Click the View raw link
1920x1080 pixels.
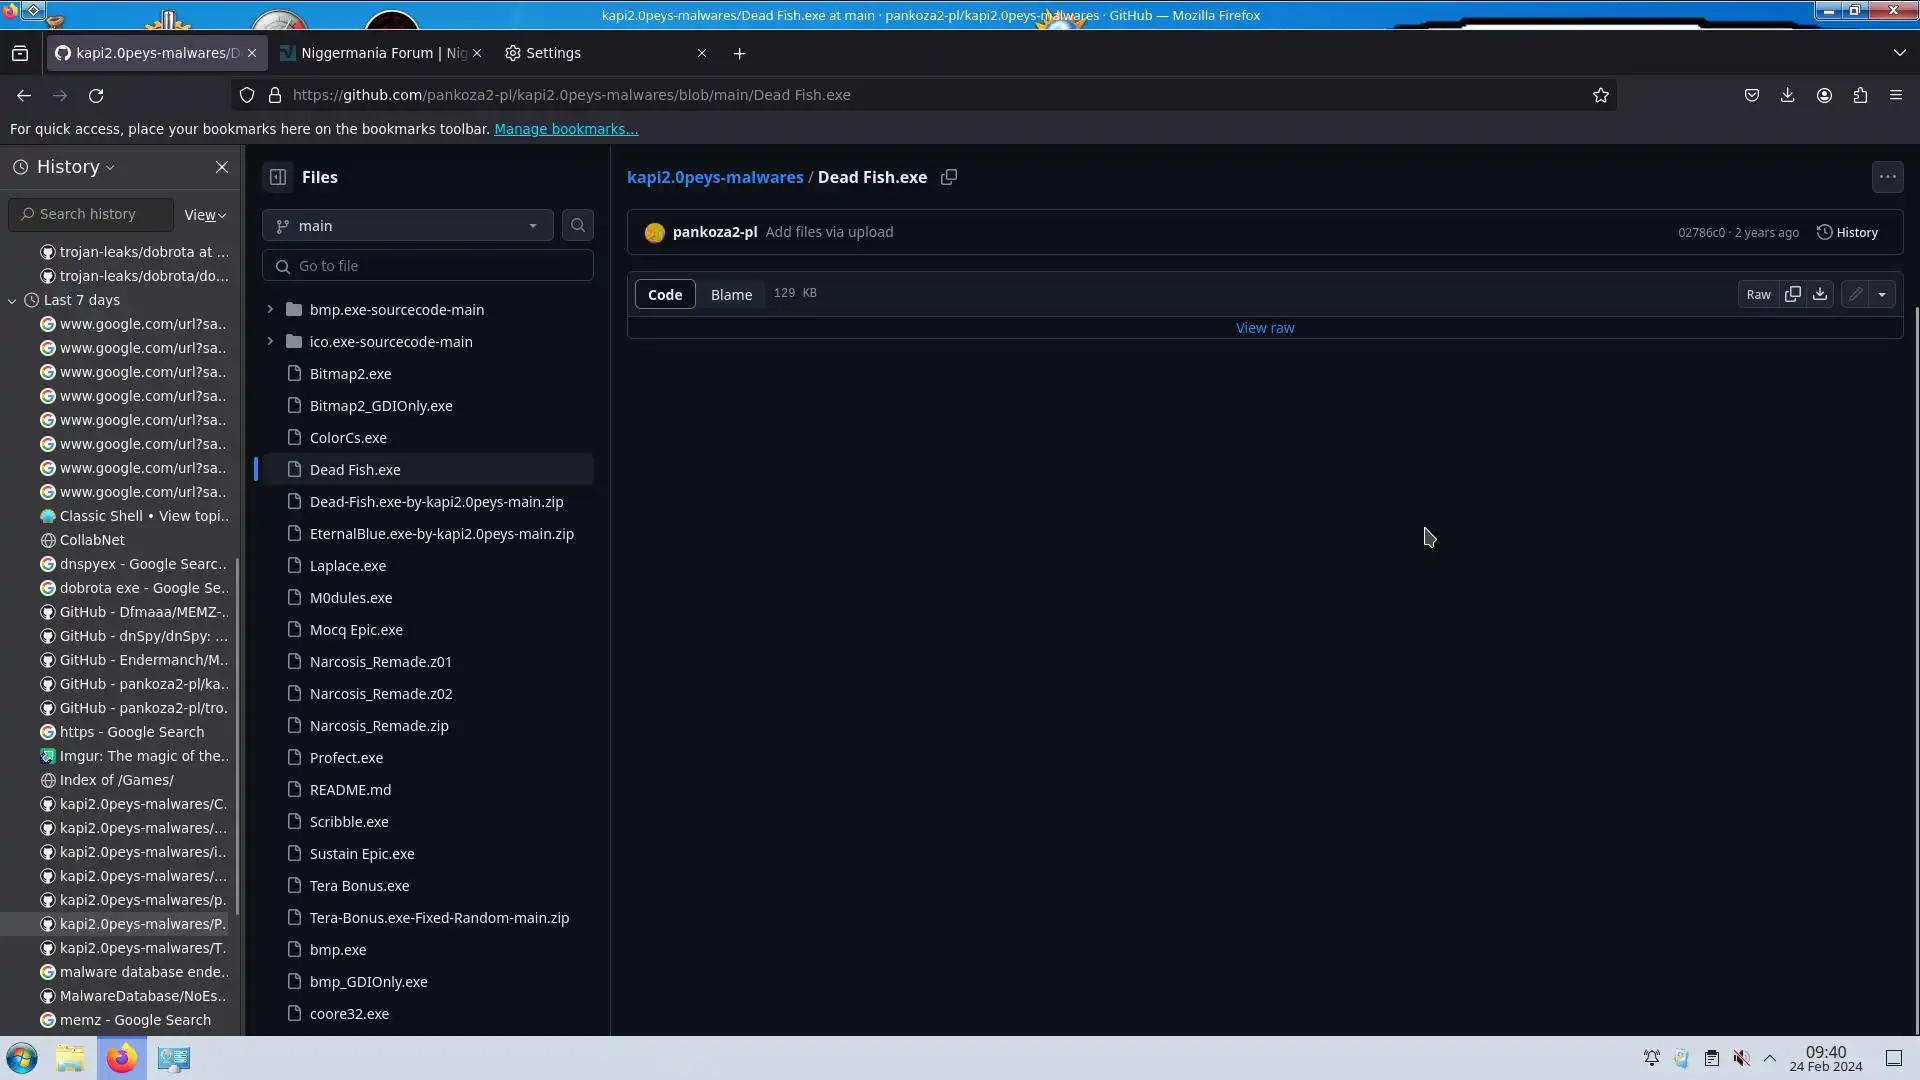pos(1264,328)
